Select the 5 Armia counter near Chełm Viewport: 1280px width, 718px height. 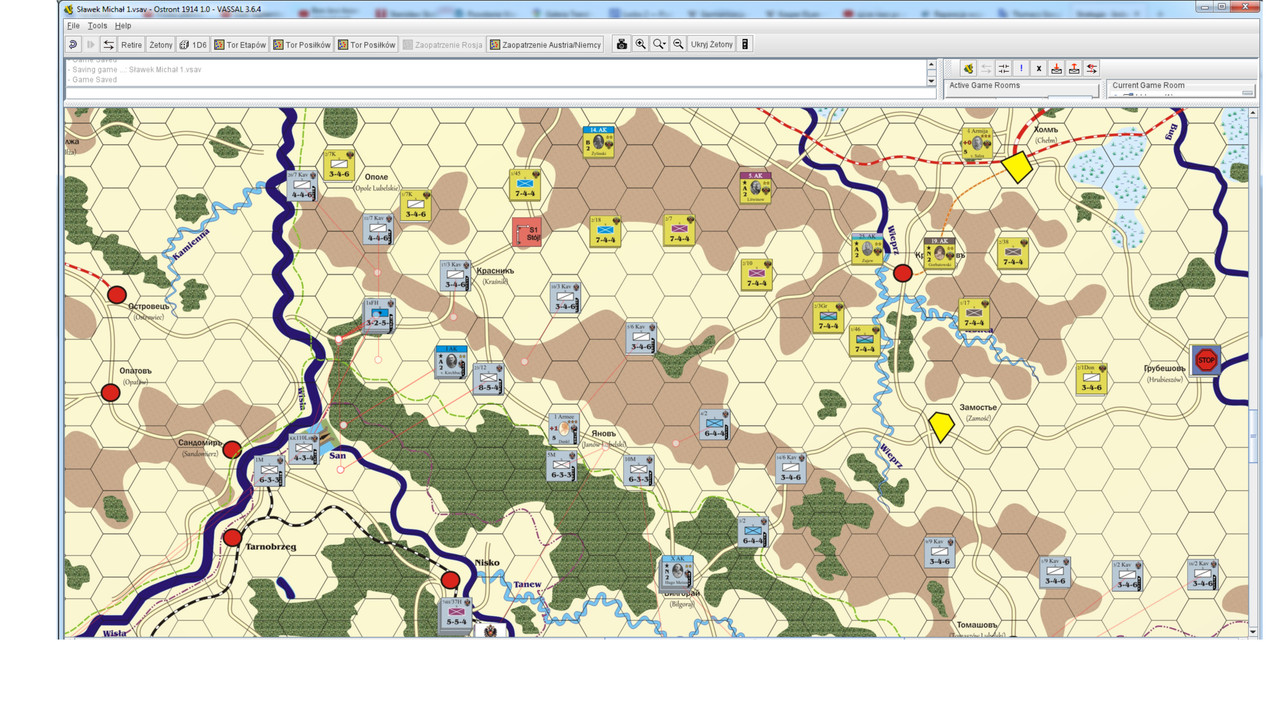(x=977, y=143)
